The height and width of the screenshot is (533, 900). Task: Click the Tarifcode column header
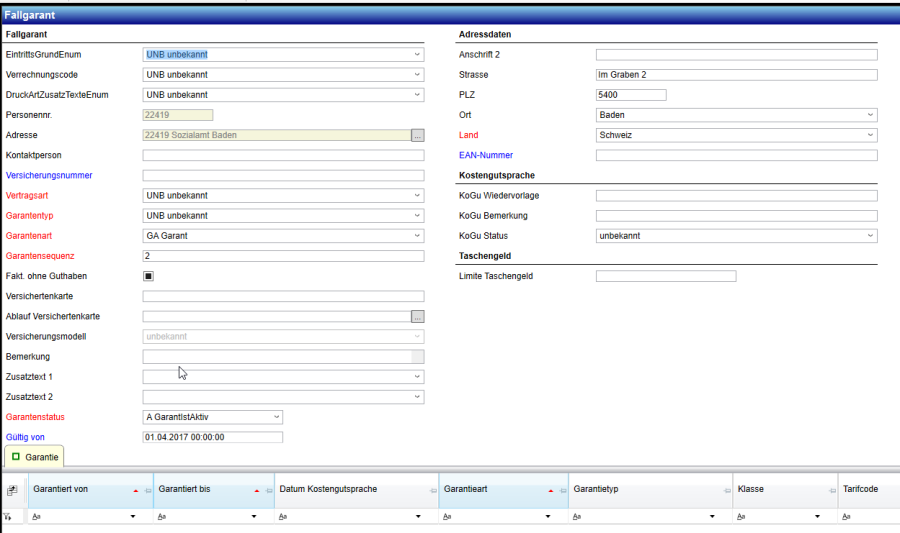(x=867, y=491)
